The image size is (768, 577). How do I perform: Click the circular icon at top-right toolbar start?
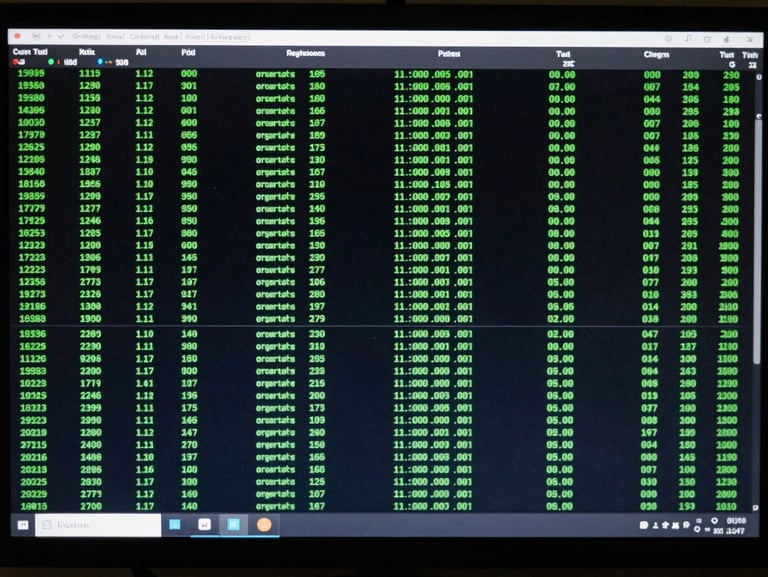click(x=668, y=38)
